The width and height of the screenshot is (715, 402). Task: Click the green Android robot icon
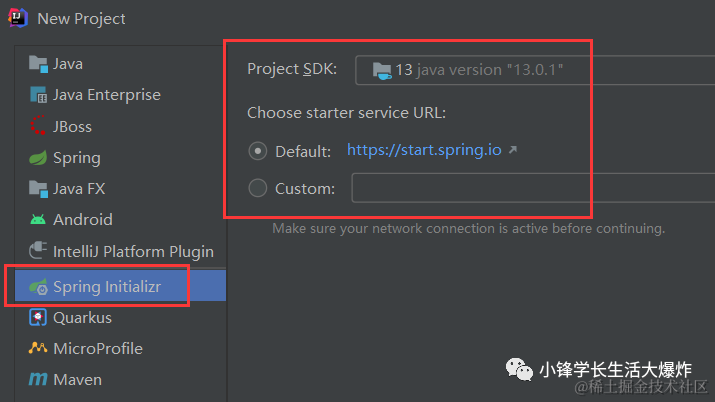tap(38, 220)
